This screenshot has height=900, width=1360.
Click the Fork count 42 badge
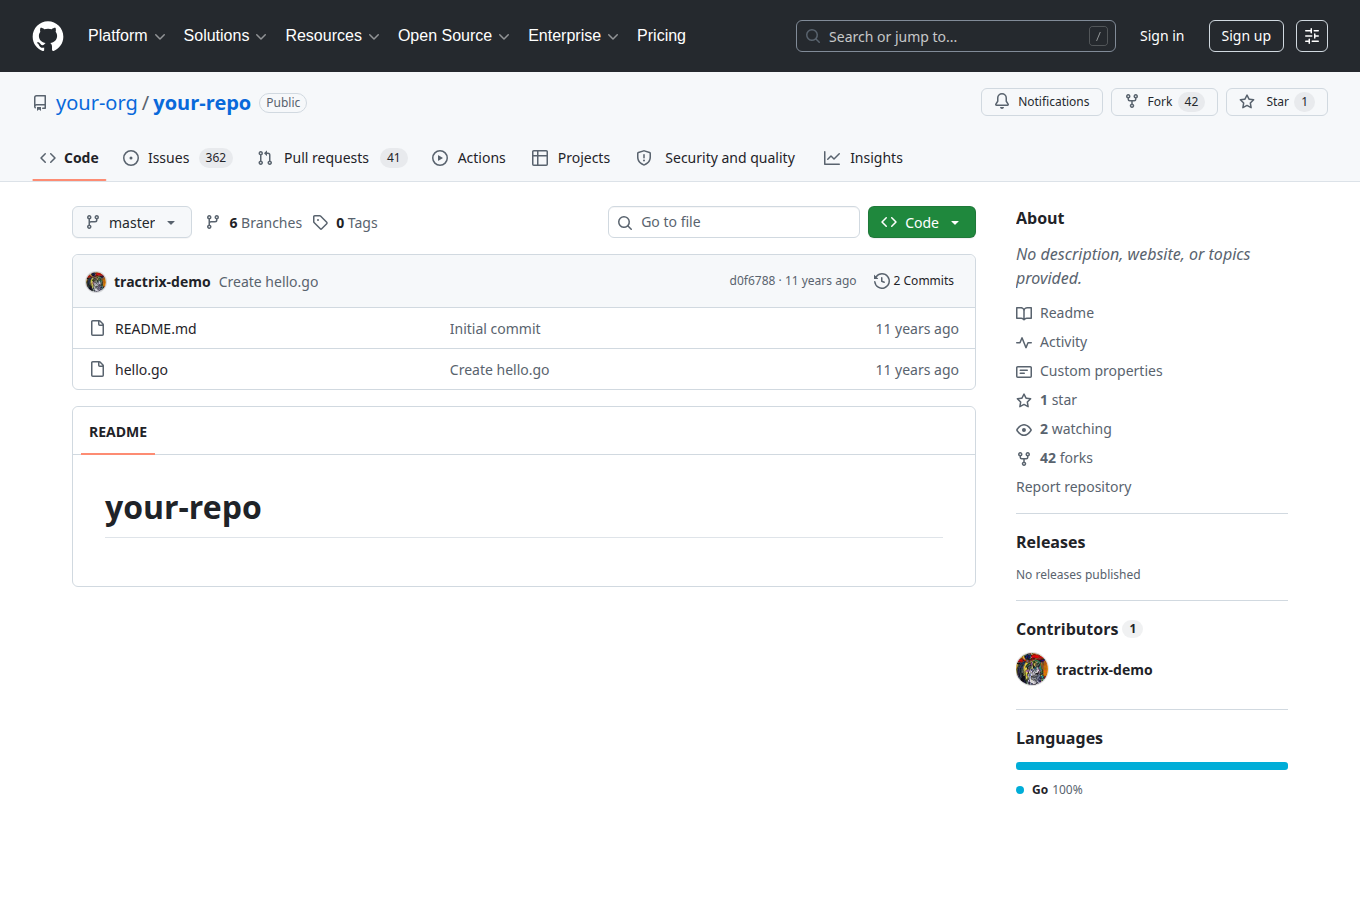tap(1191, 102)
